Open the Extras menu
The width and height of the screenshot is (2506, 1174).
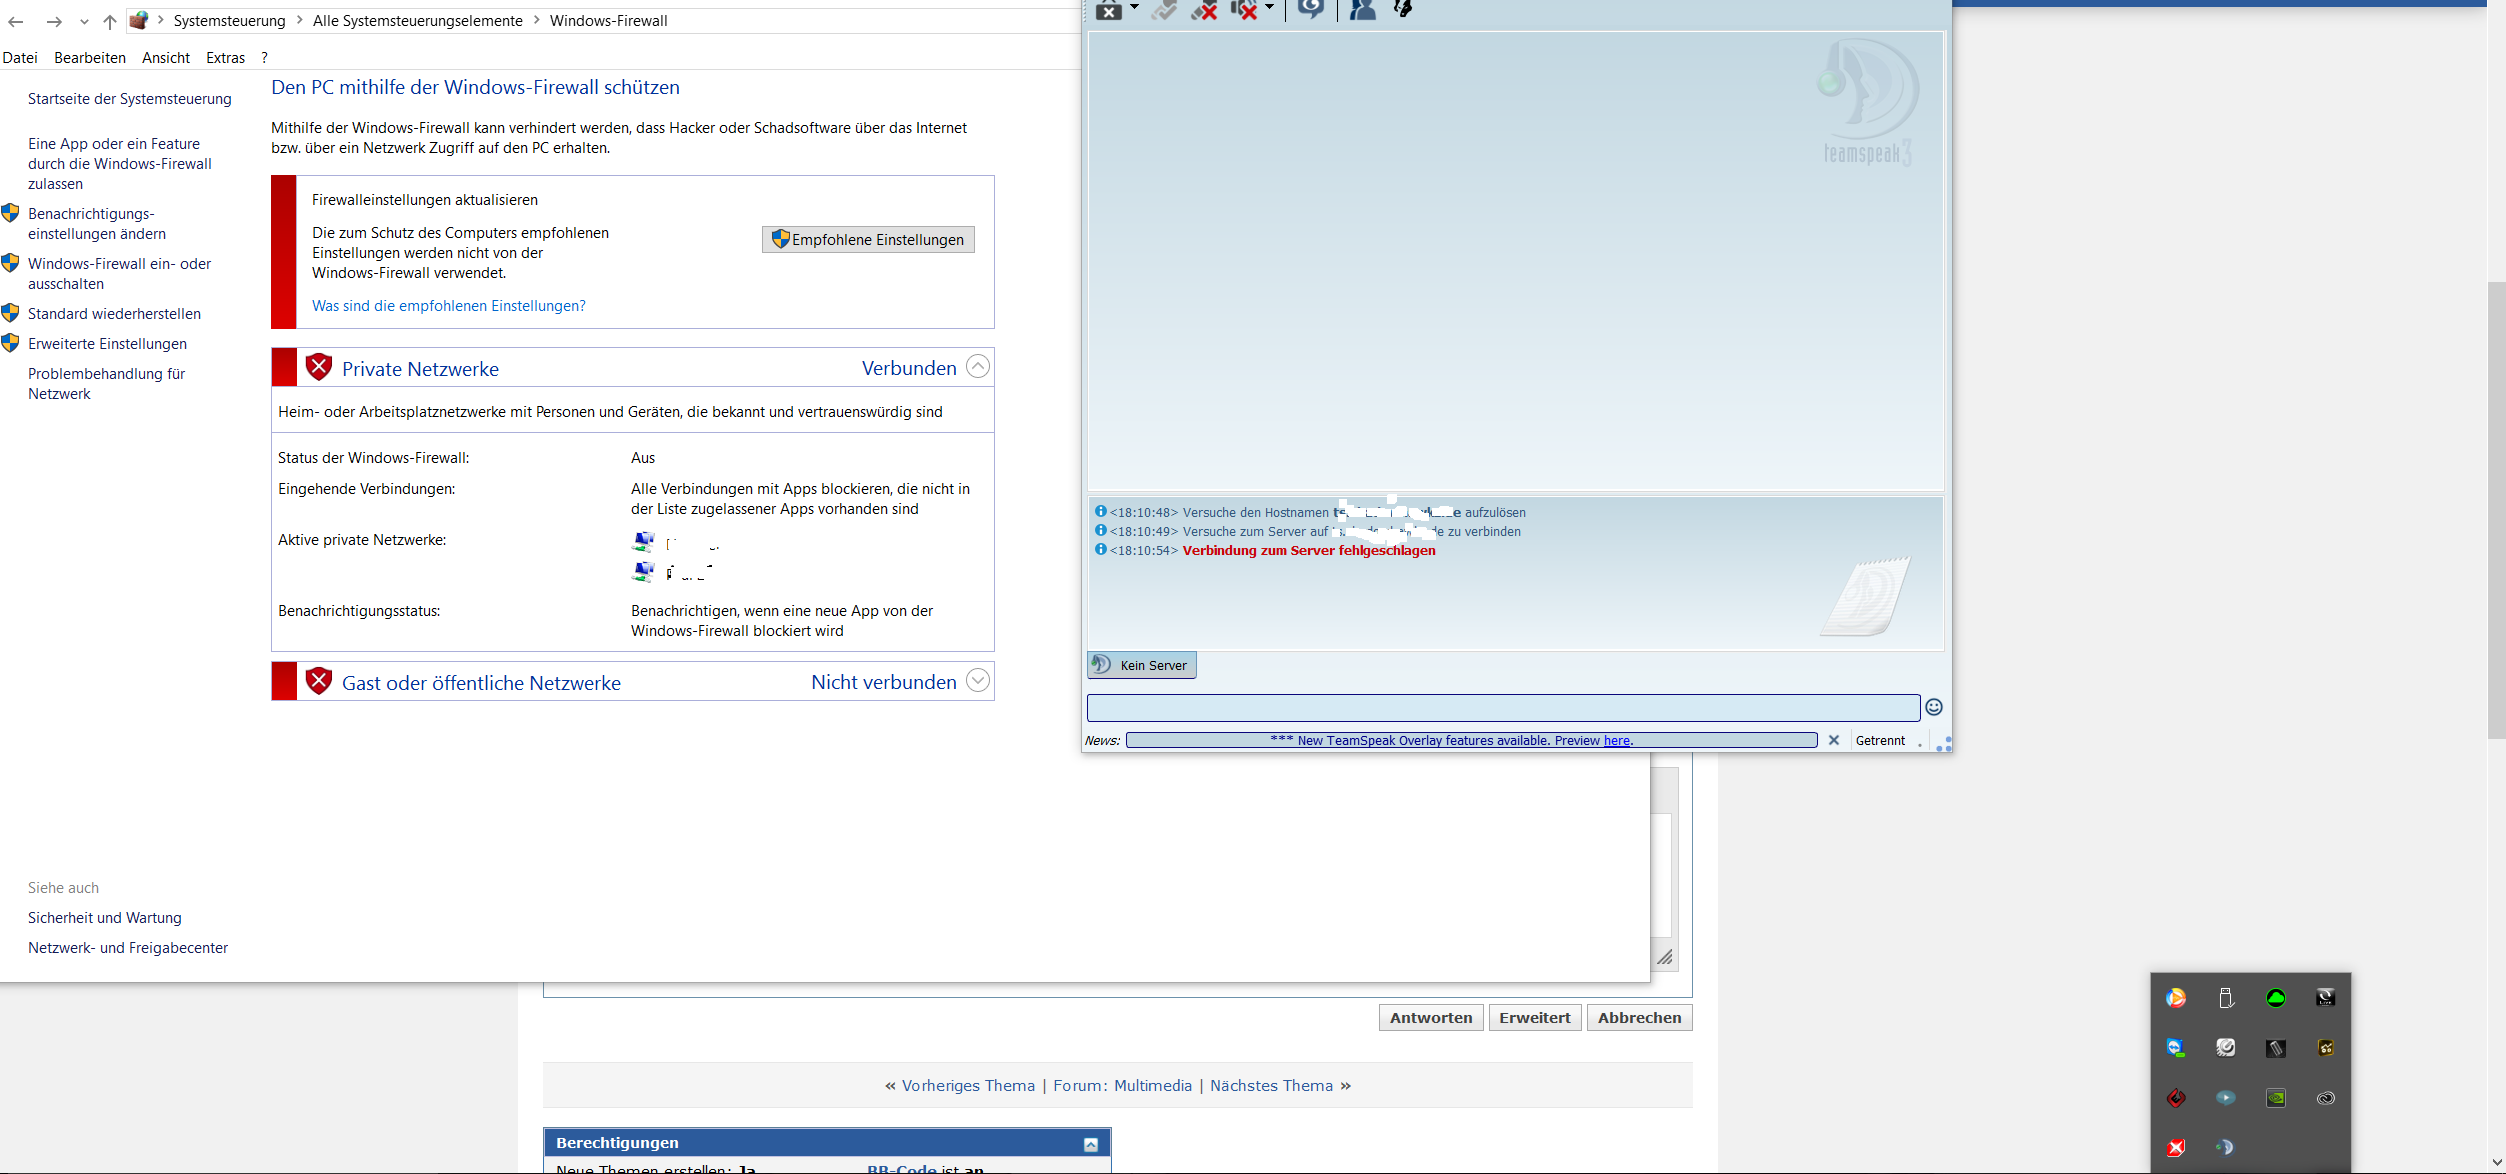(x=225, y=58)
